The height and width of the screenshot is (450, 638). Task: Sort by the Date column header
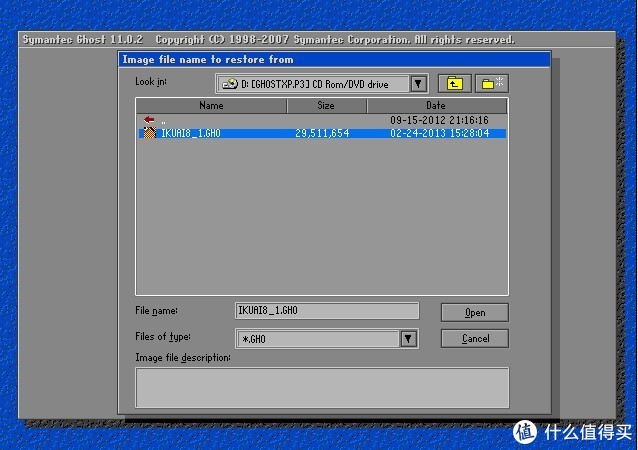pos(437,105)
